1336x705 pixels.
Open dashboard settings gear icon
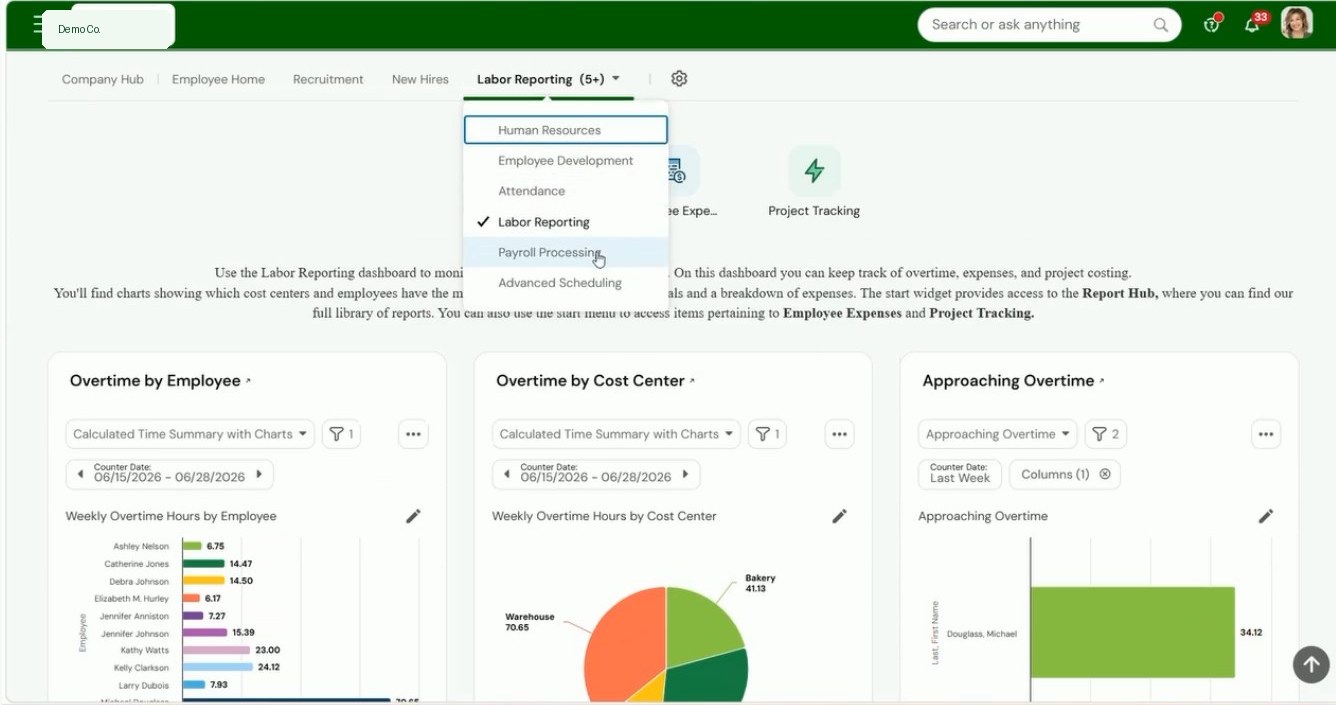(679, 79)
